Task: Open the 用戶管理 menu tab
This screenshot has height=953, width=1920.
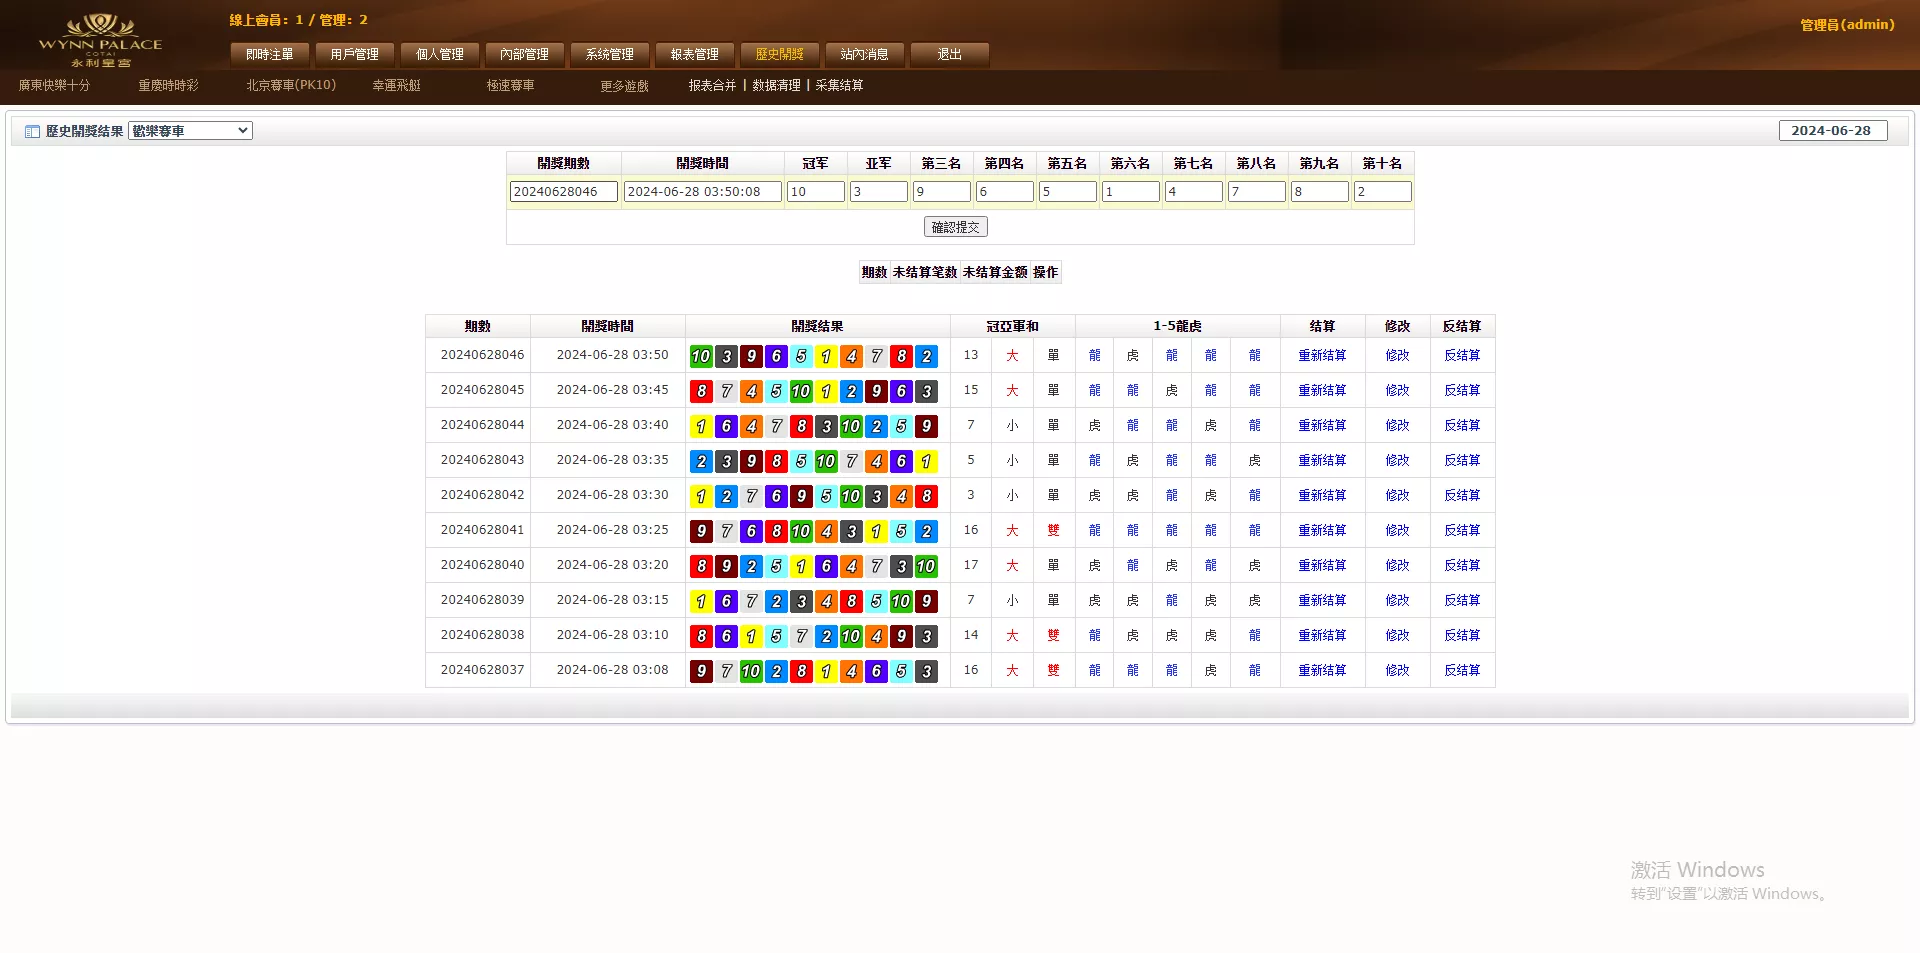Action: pos(354,54)
